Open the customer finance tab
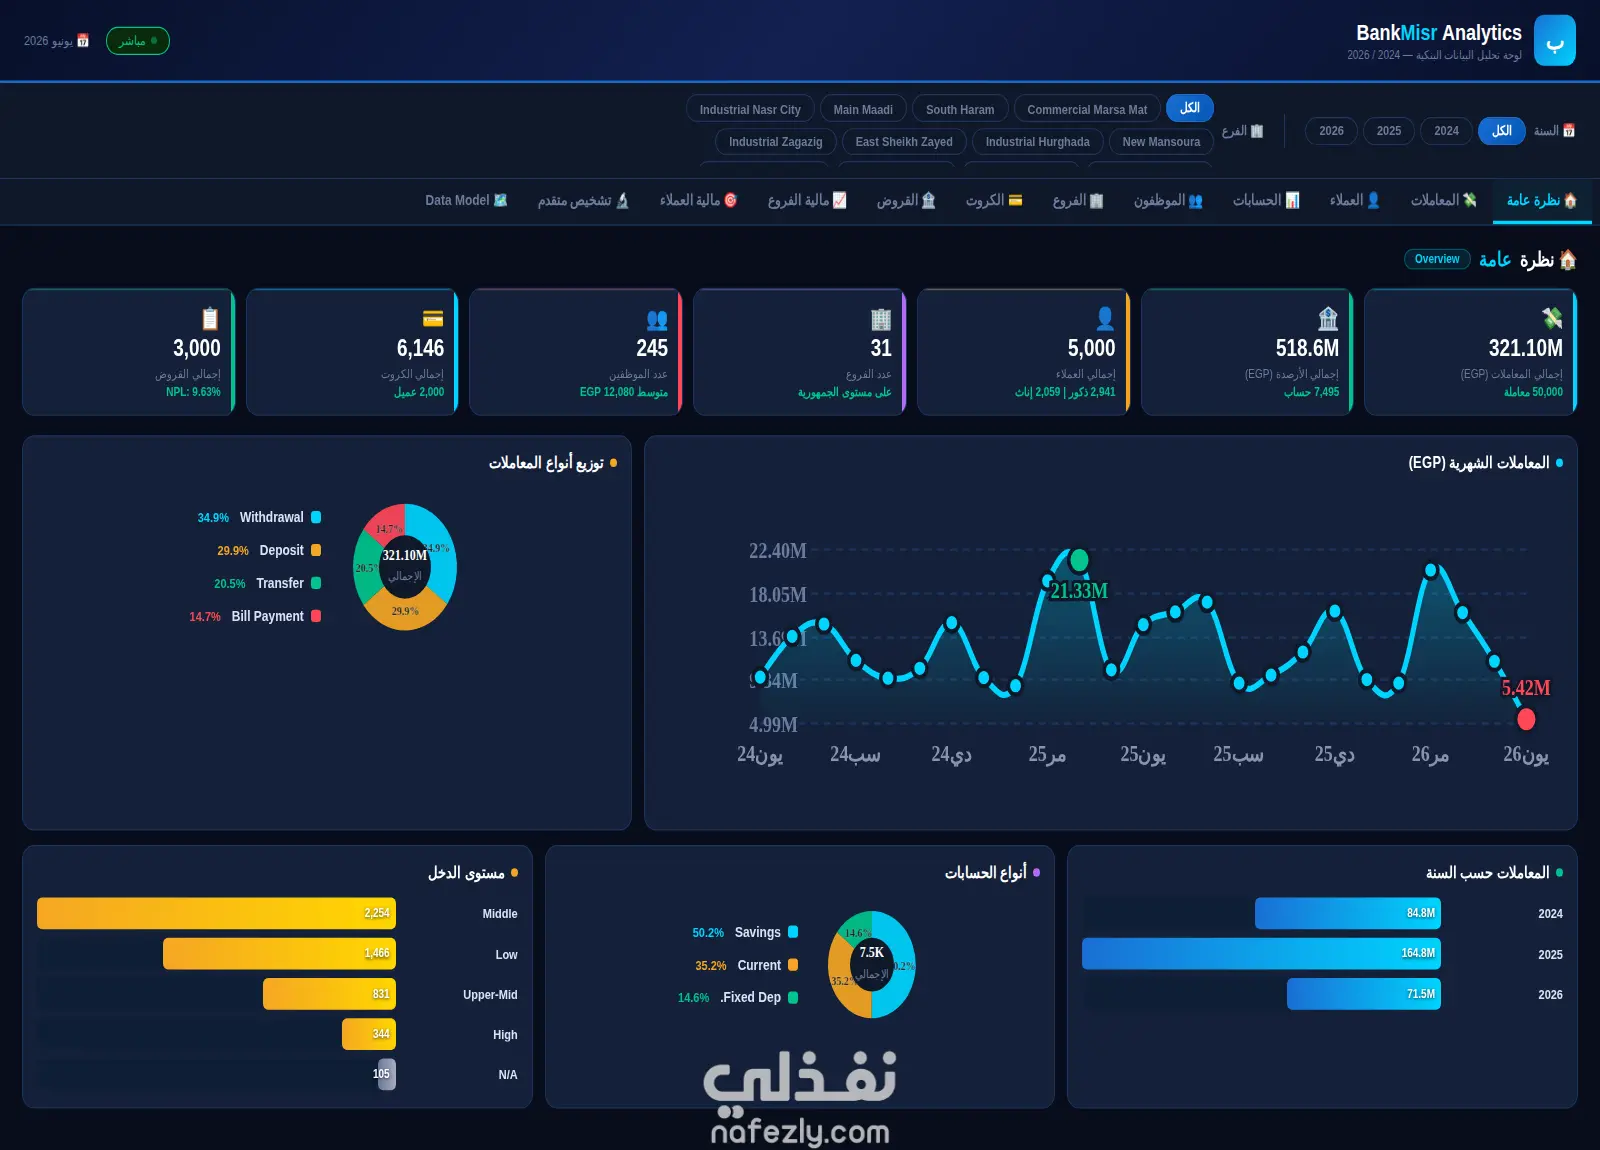Image resolution: width=1600 pixels, height=1150 pixels. (x=698, y=201)
